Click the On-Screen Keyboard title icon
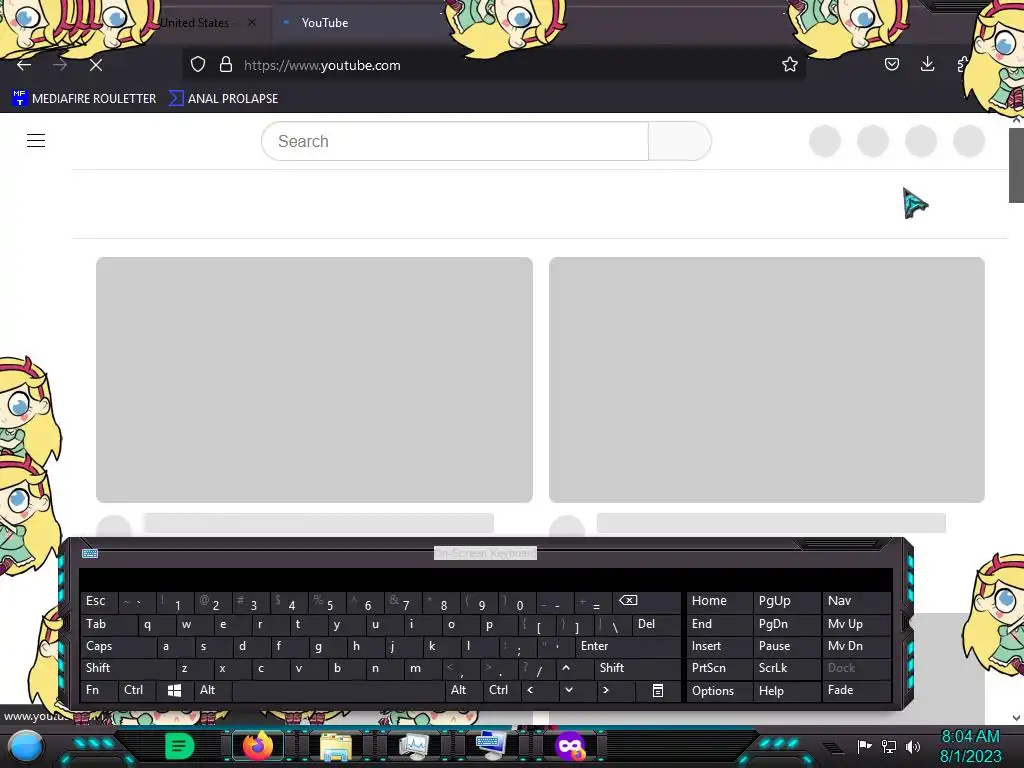 tap(90, 554)
